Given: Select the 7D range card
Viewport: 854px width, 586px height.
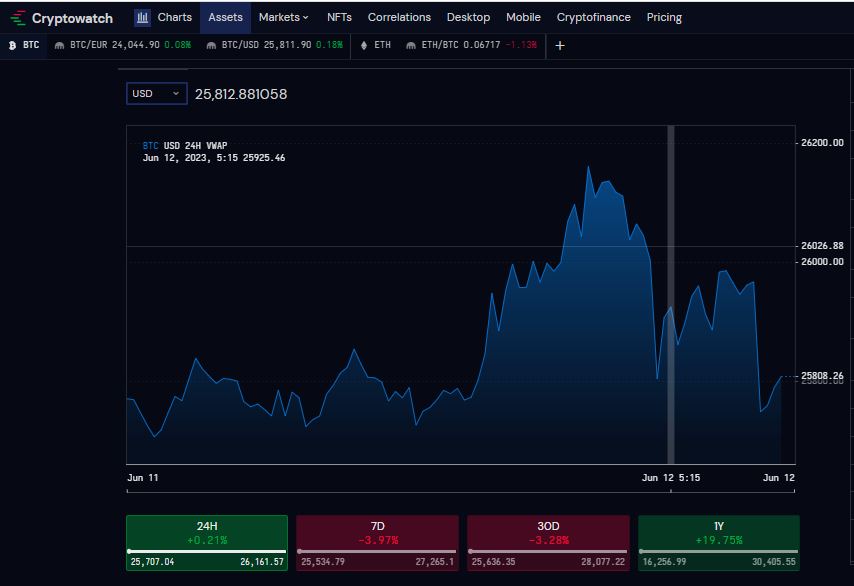Looking at the screenshot, I should 377,542.
